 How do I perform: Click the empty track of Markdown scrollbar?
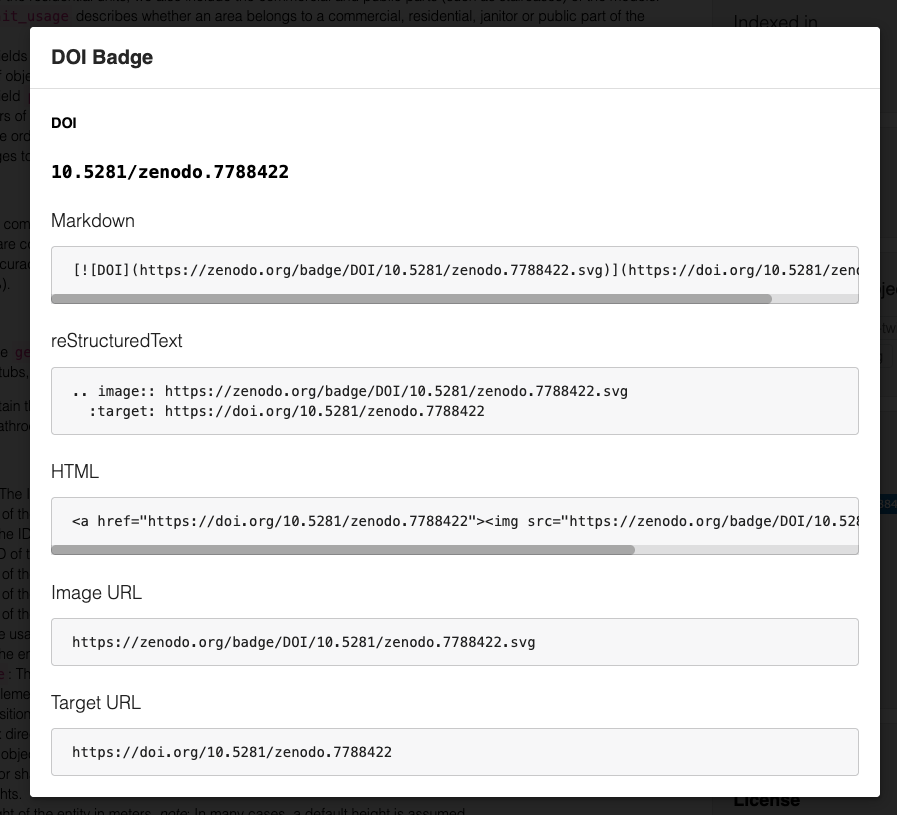(x=815, y=299)
